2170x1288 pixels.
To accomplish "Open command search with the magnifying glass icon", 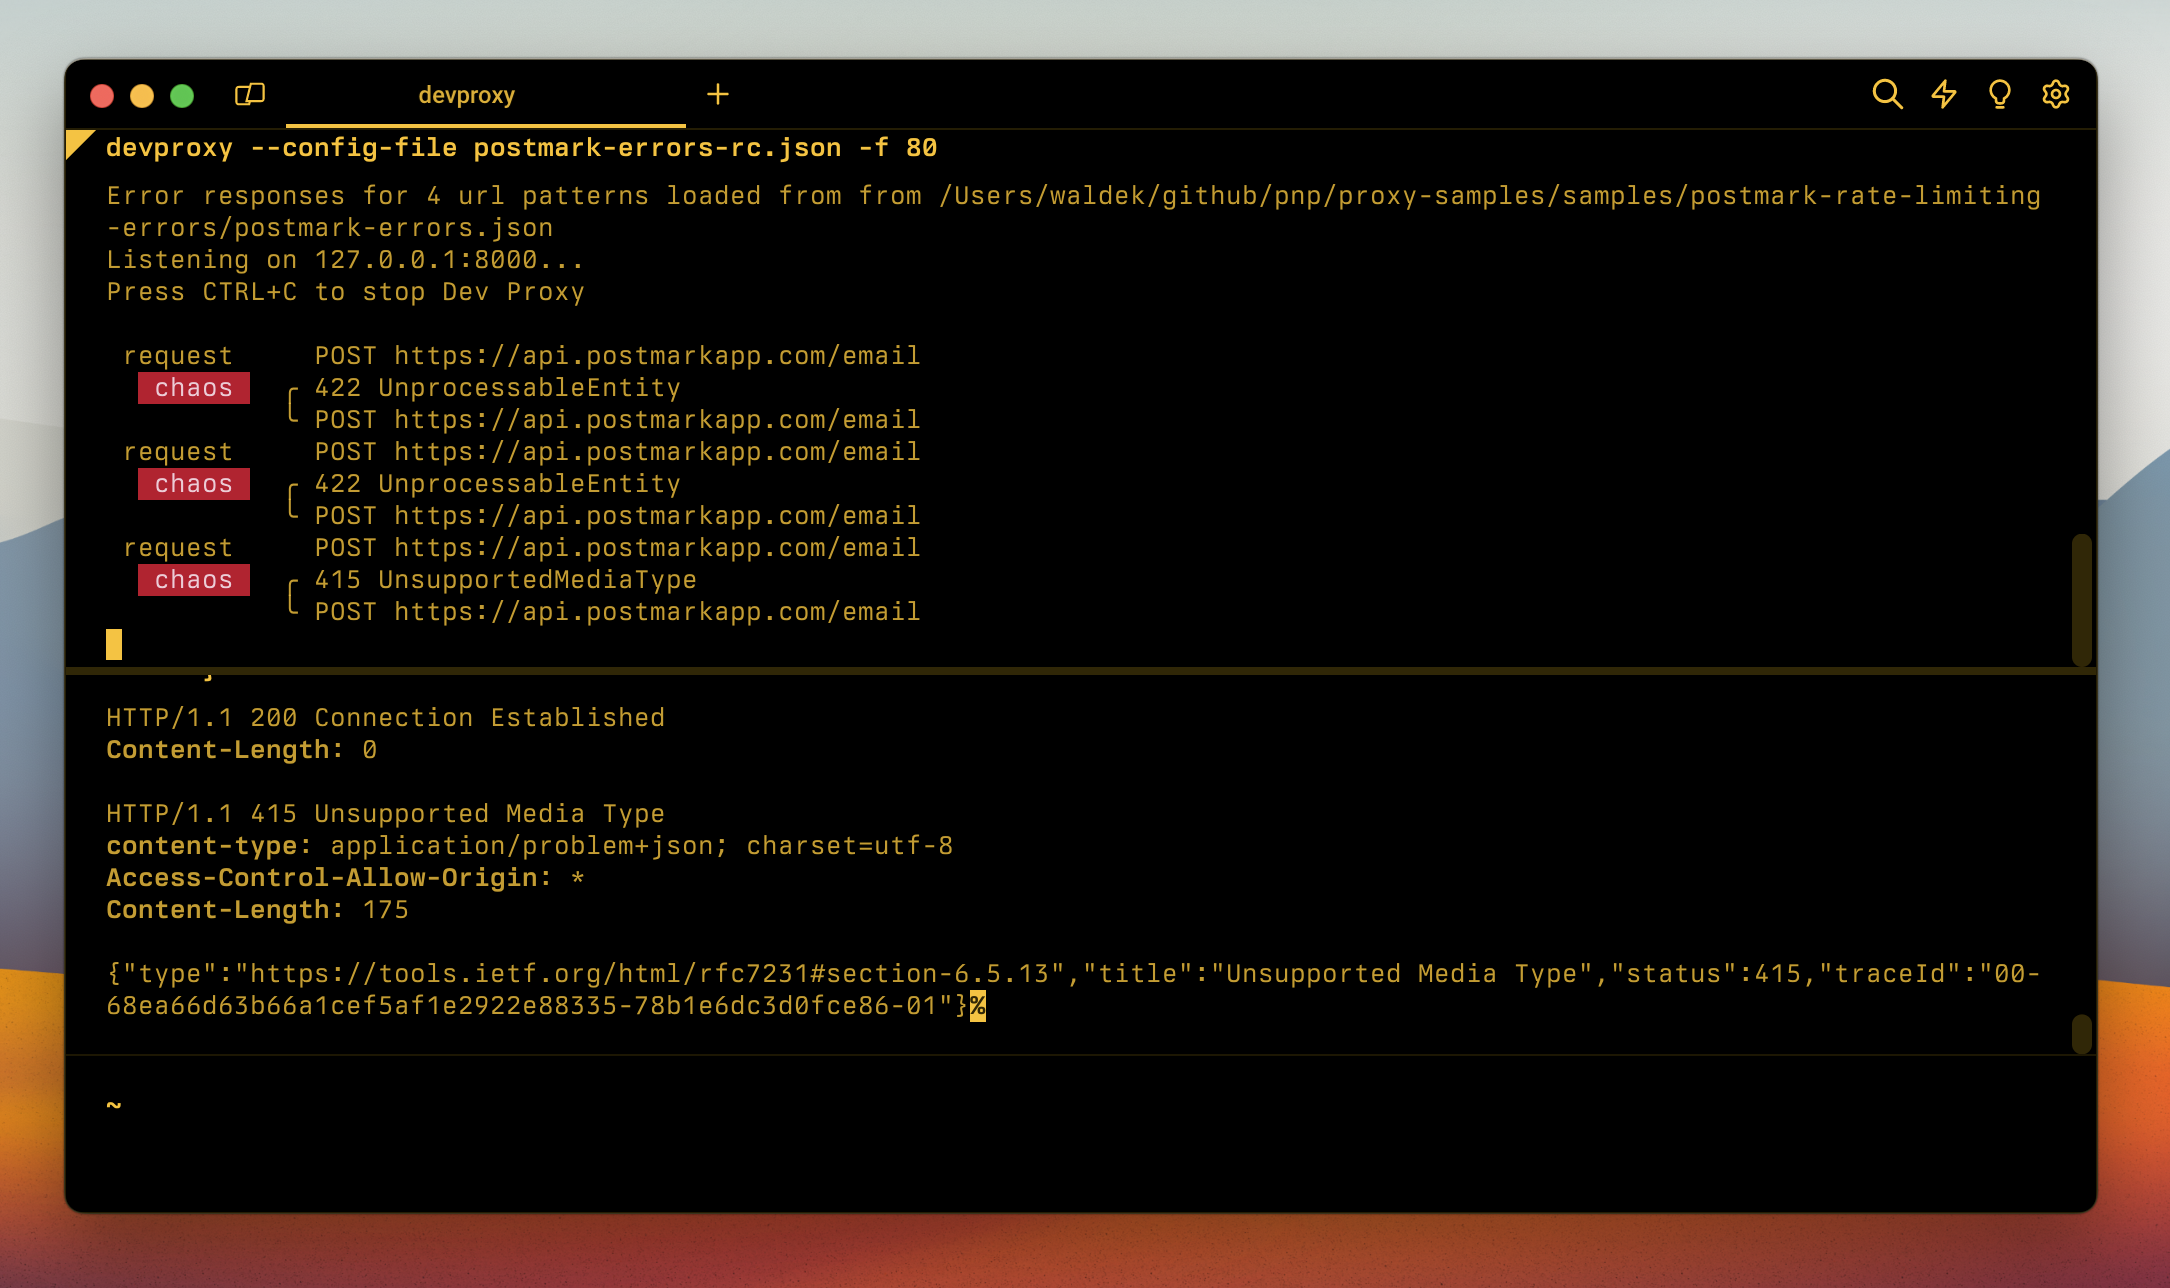I will 1888,94.
